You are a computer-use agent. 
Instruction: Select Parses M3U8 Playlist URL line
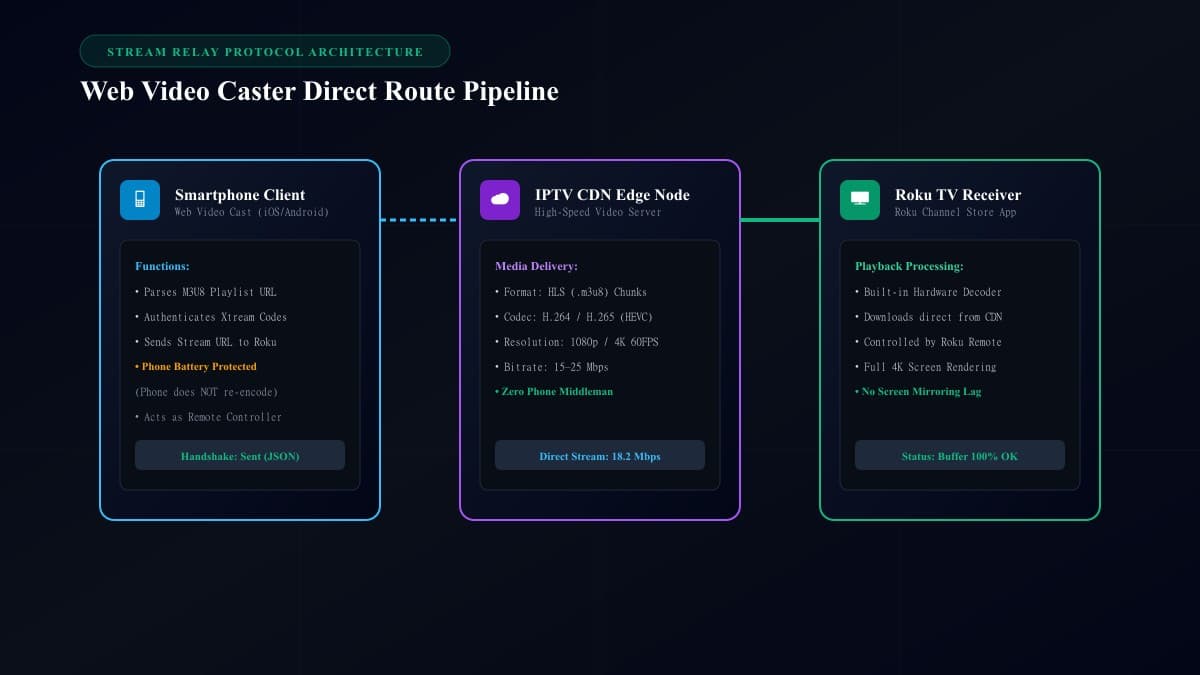click(205, 292)
